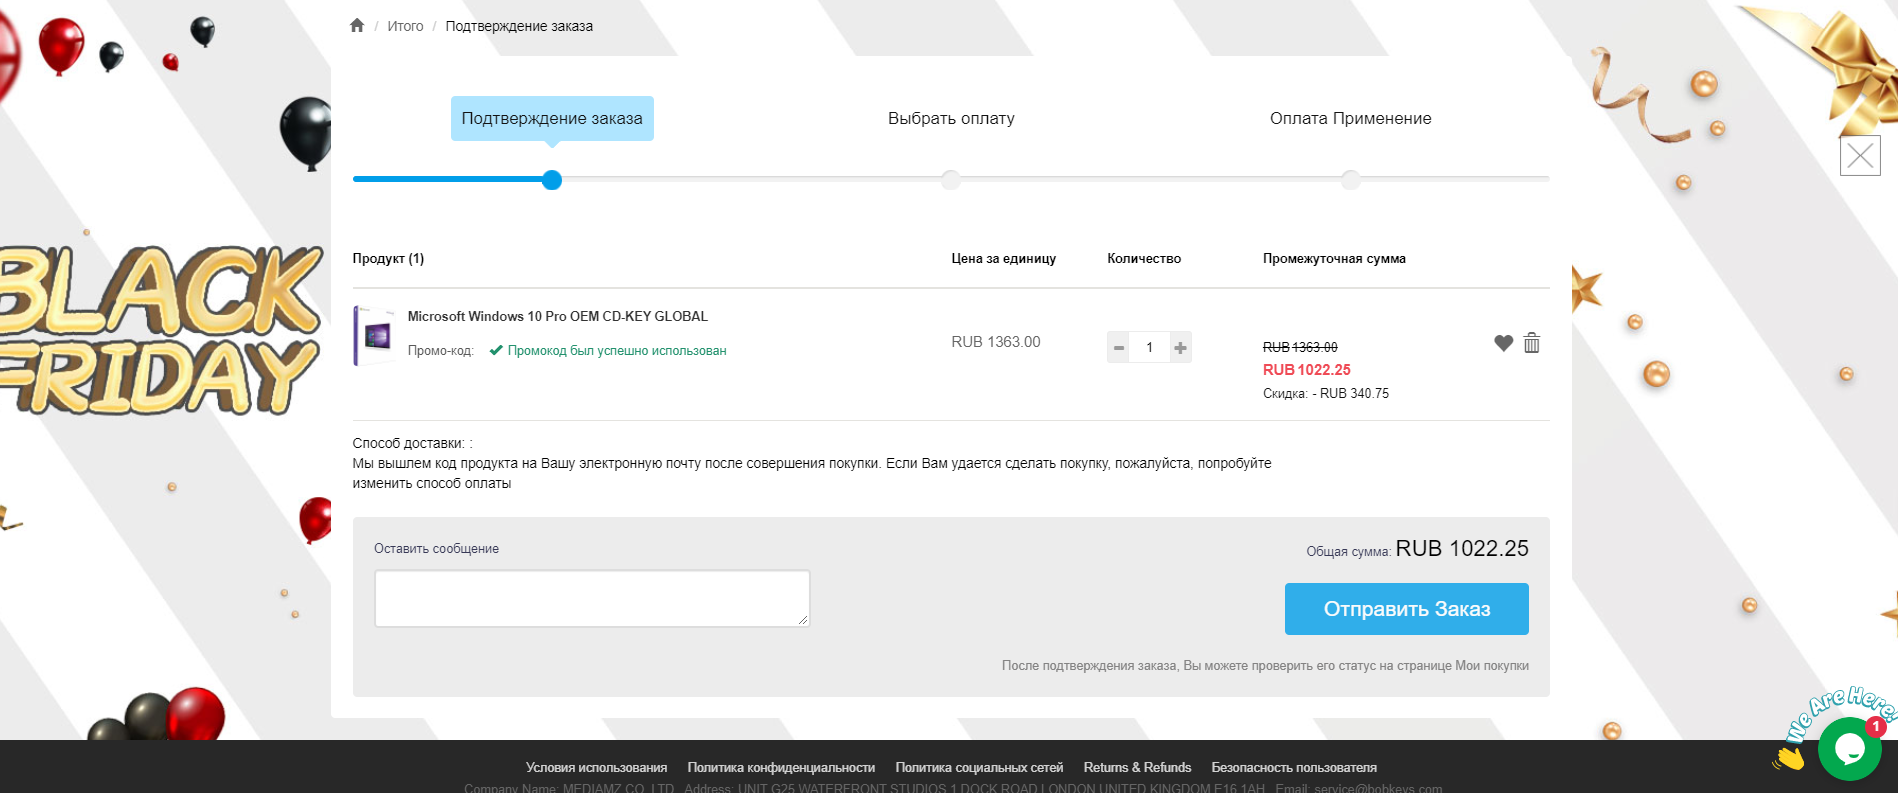The image size is (1898, 793).
Task: Click the Мои покупки text in the note
Action: tap(1492, 666)
